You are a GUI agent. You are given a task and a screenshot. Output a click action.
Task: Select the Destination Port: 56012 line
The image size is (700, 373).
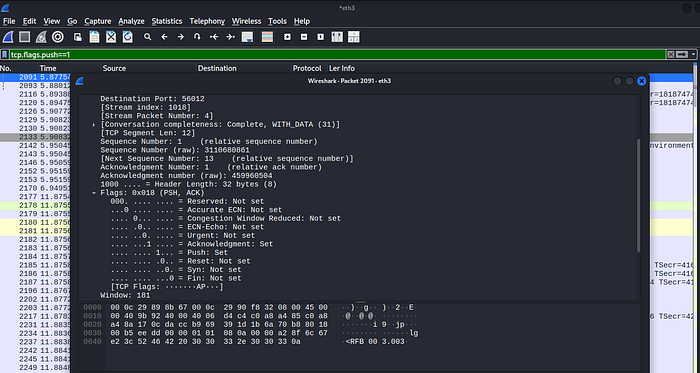(152, 99)
